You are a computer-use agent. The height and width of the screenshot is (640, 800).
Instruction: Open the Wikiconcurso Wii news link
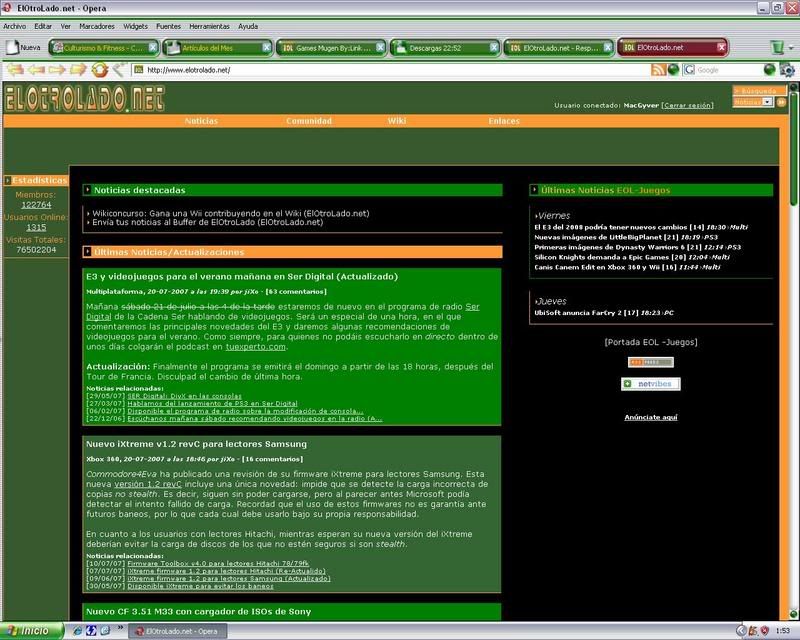coord(231,213)
